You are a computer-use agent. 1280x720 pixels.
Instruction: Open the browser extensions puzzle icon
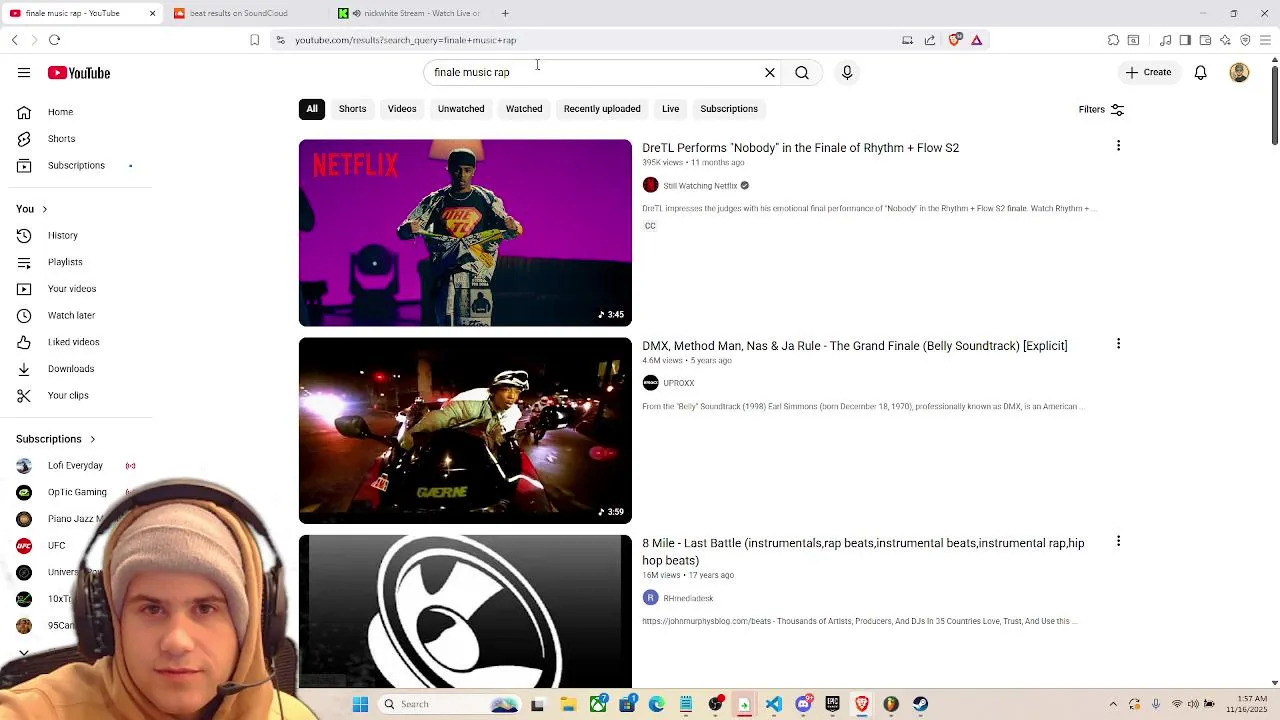[x=1113, y=40]
